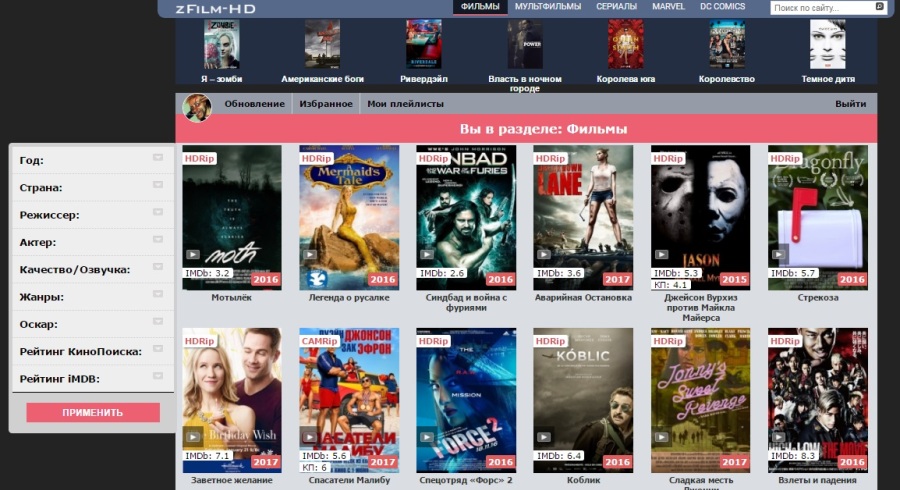Click the Легенда о русалке title text
This screenshot has width=900, height=490.
[x=349, y=298]
